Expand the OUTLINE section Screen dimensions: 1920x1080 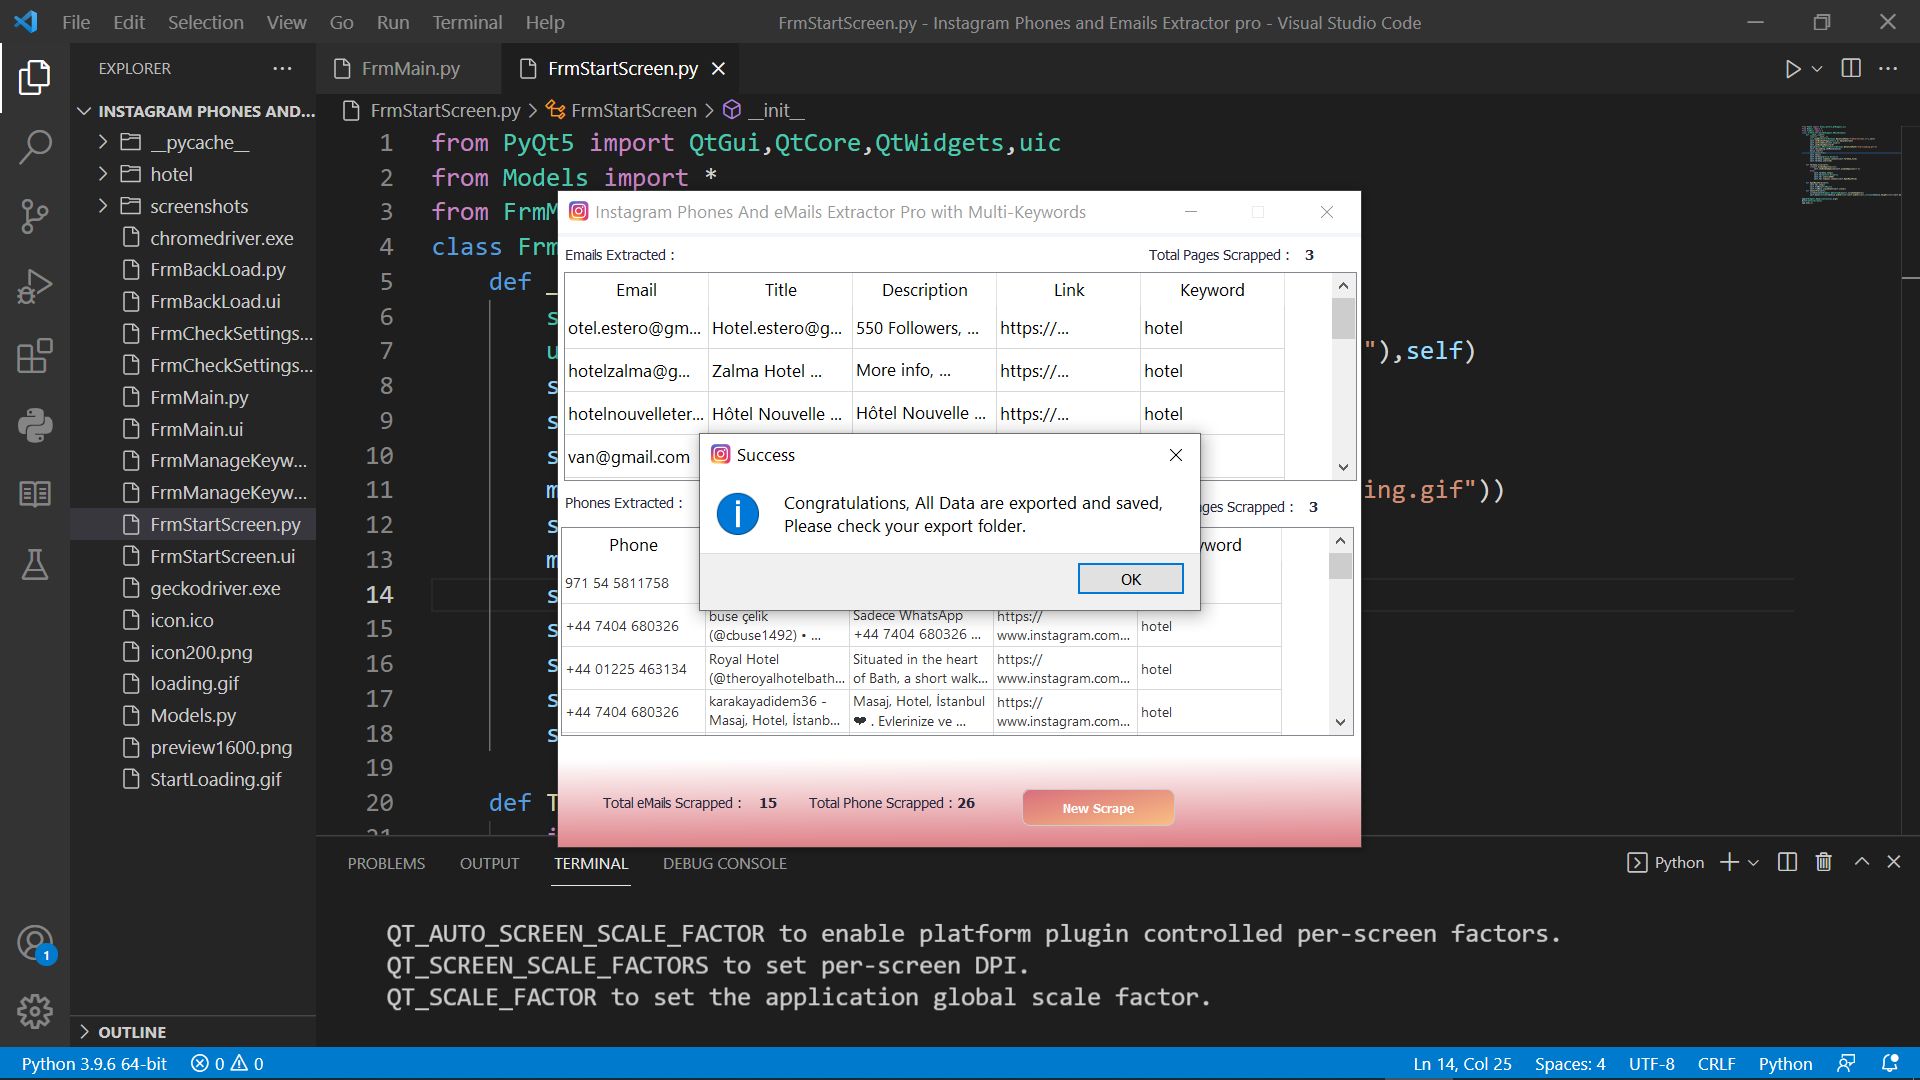pyautogui.click(x=84, y=1032)
